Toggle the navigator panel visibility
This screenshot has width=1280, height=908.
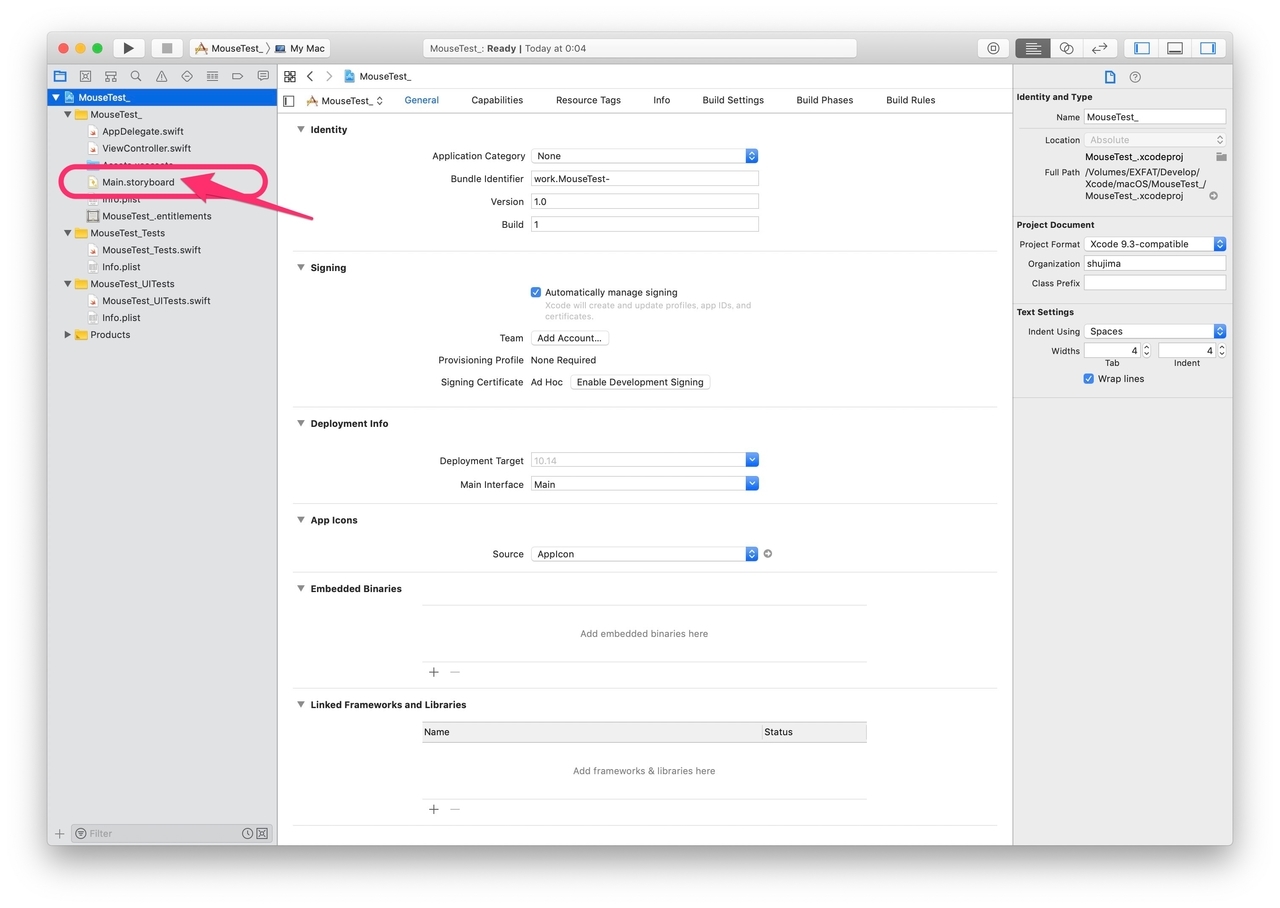click(1142, 48)
